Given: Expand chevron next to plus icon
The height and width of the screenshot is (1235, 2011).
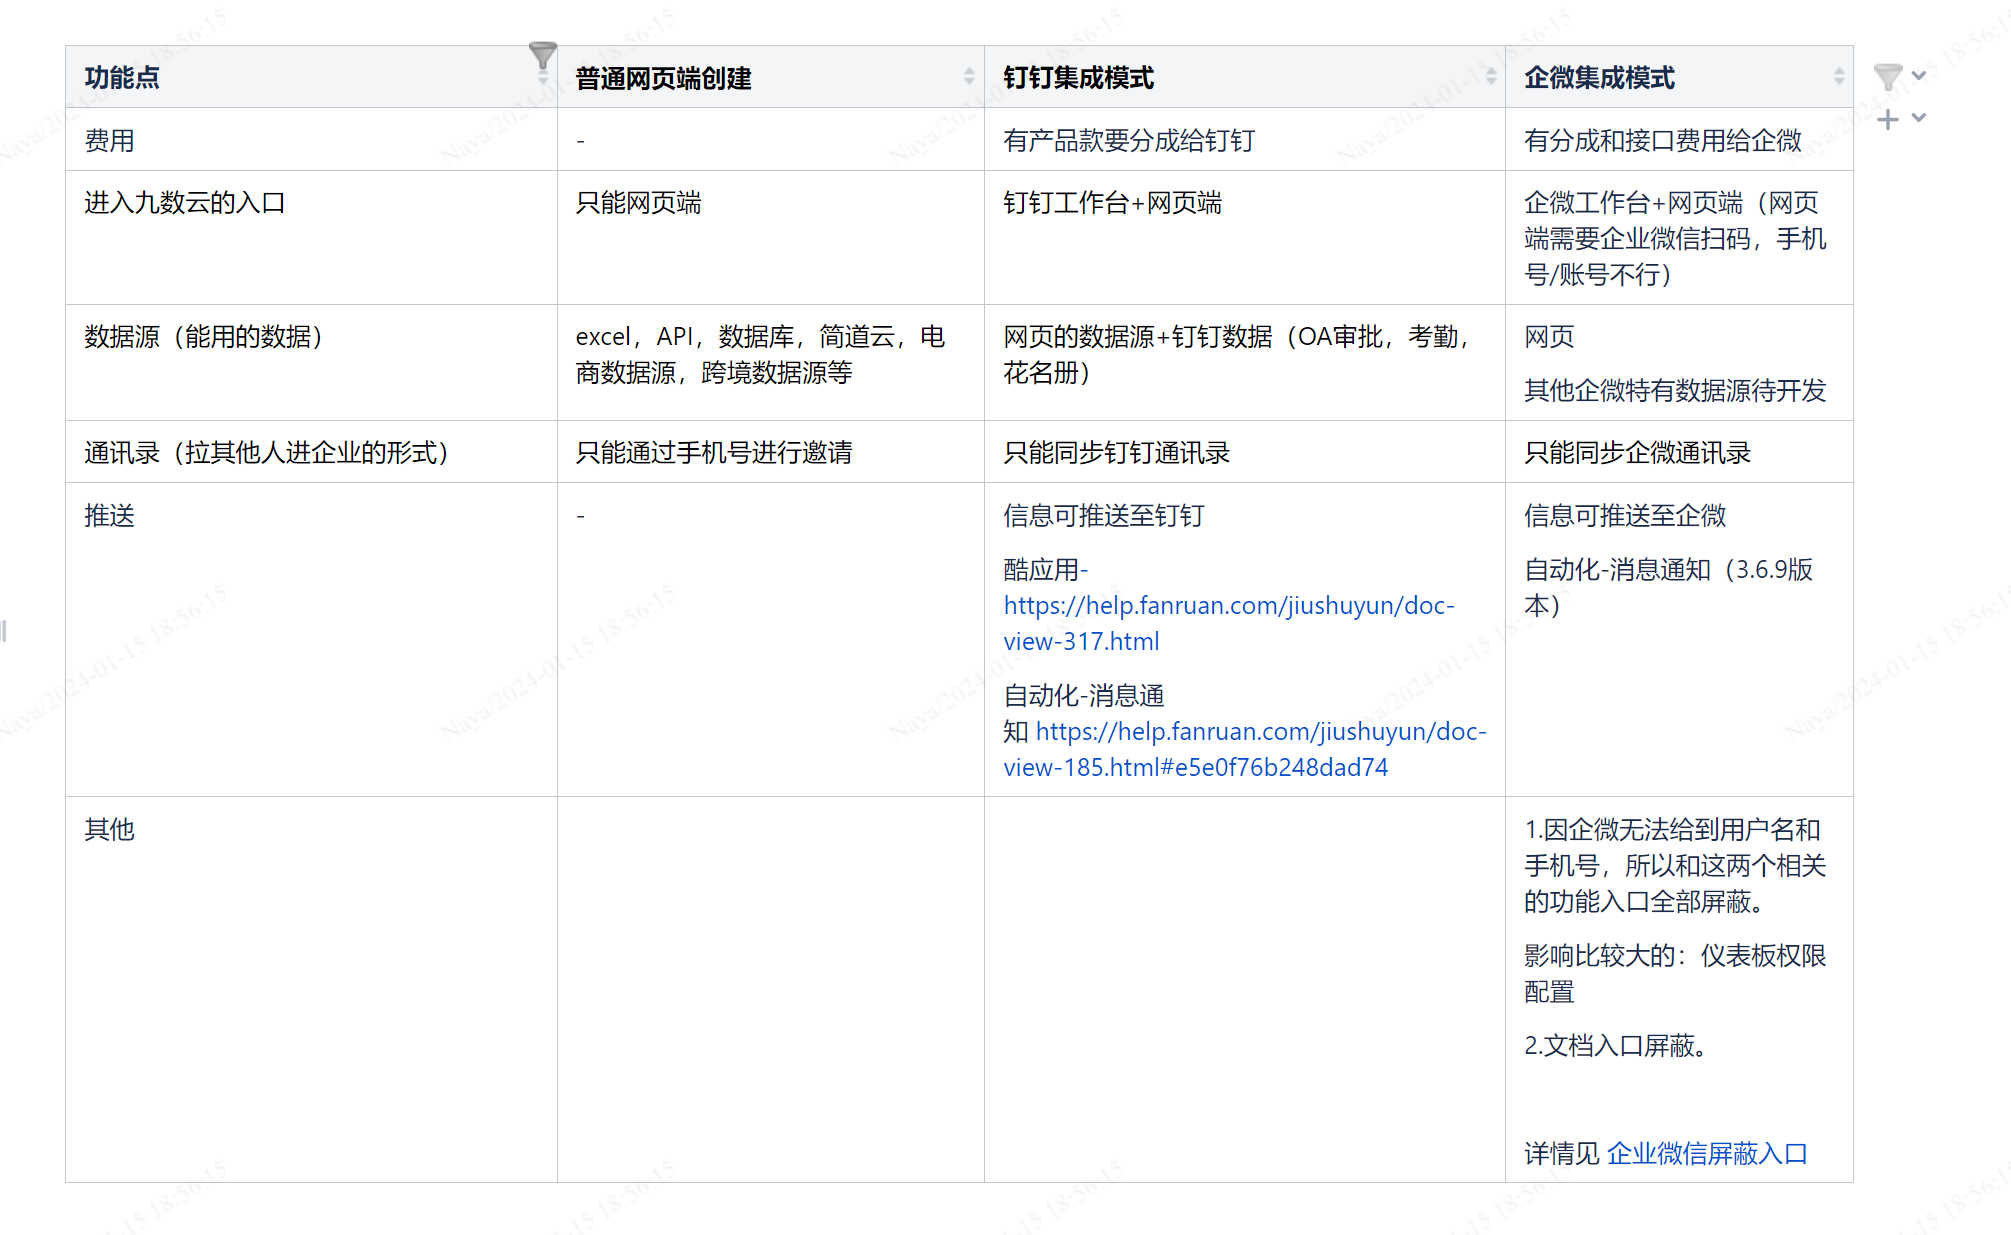Looking at the screenshot, I should 1919,118.
